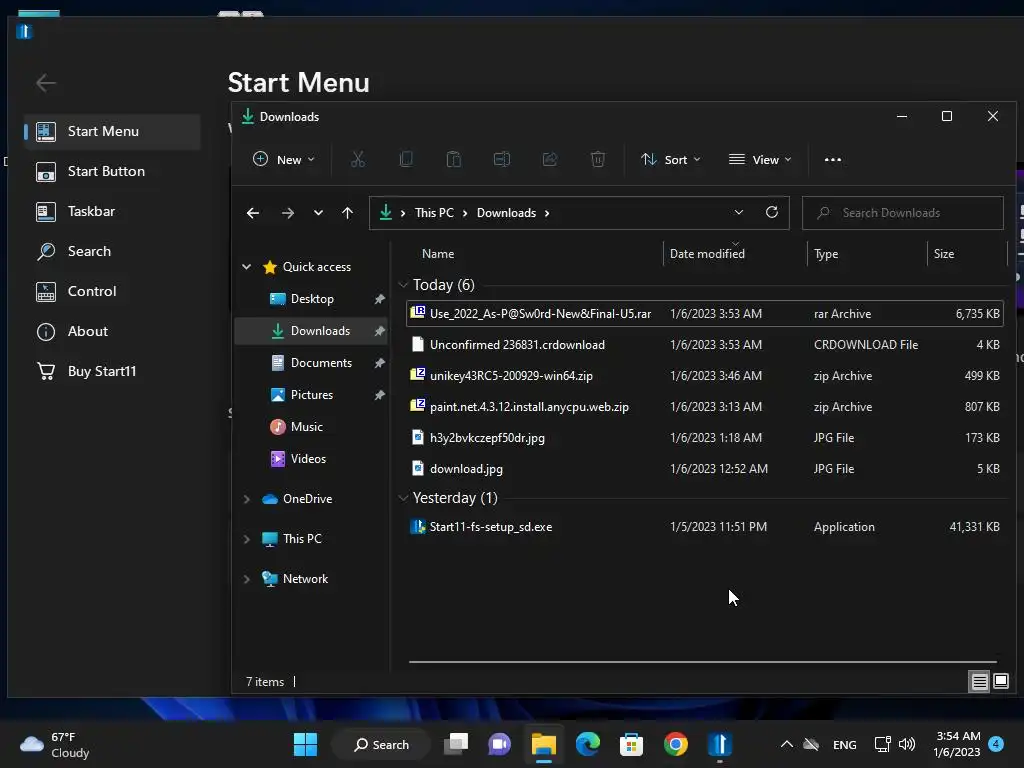Open Videos in navigation pane
The width and height of the screenshot is (1024, 768).
pos(312,458)
